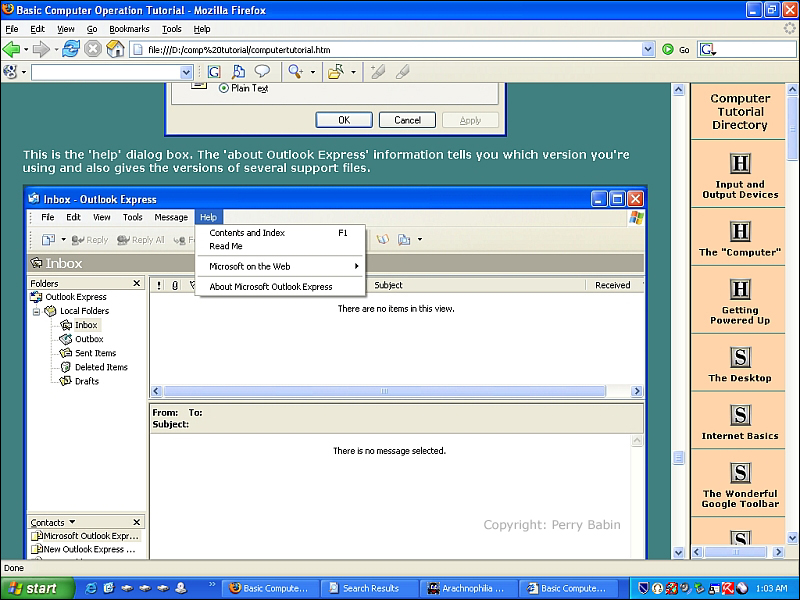Open the Google toolbar paw menu icon
This screenshot has height=600, width=800.
10,71
